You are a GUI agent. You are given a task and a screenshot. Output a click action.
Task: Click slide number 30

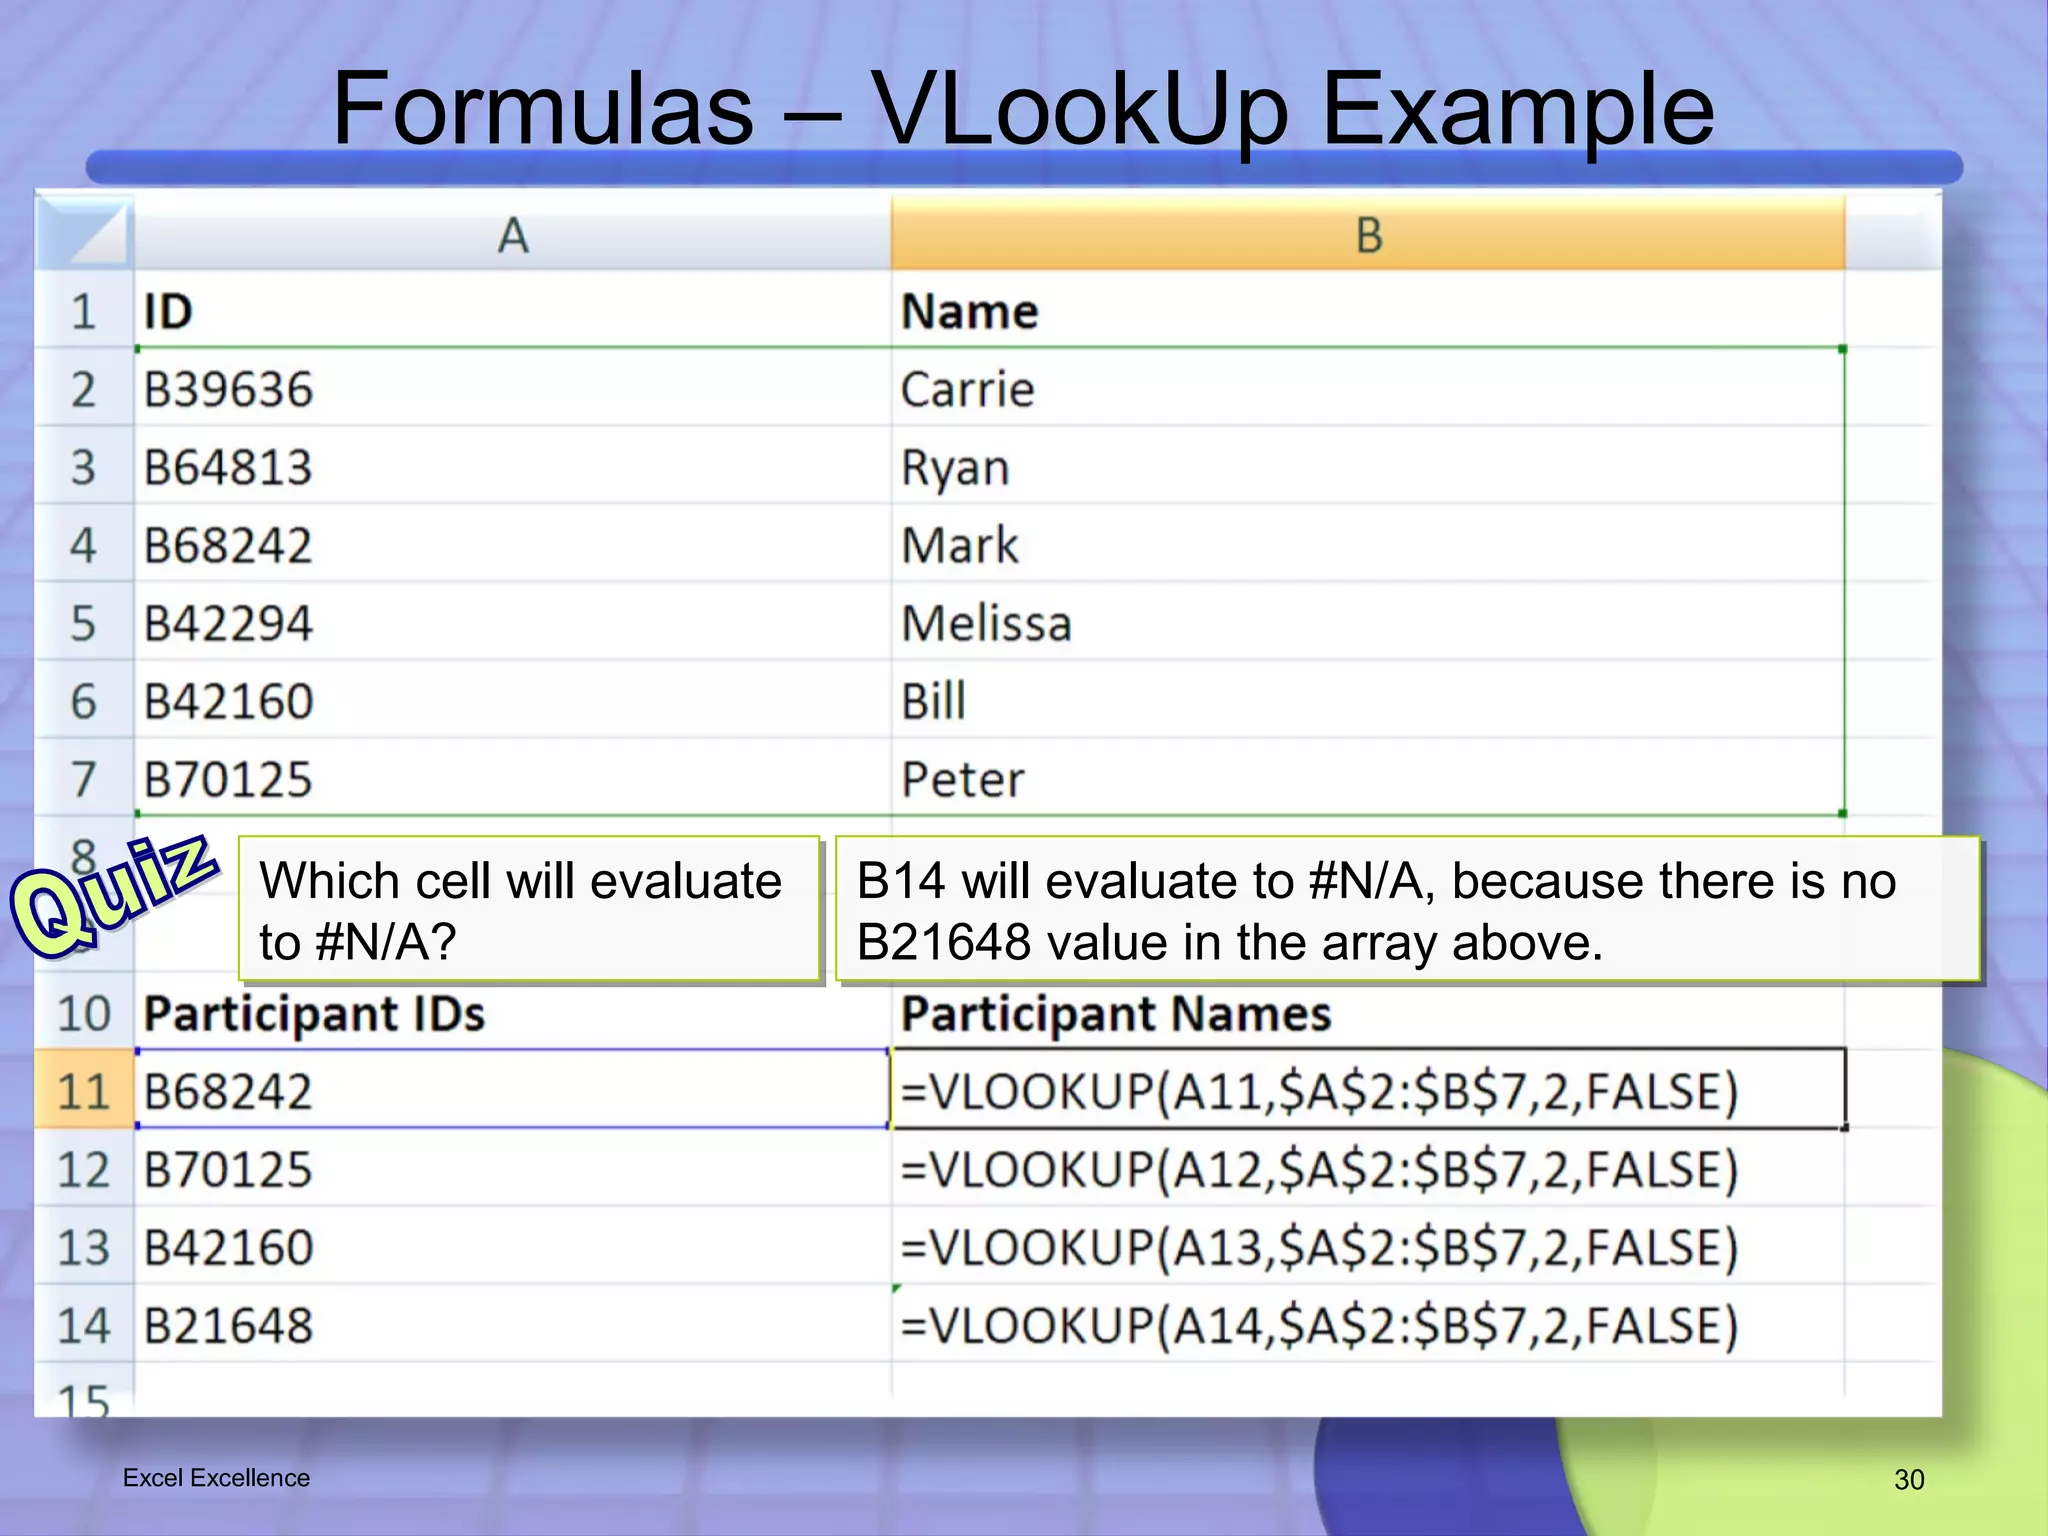pyautogui.click(x=1909, y=1479)
